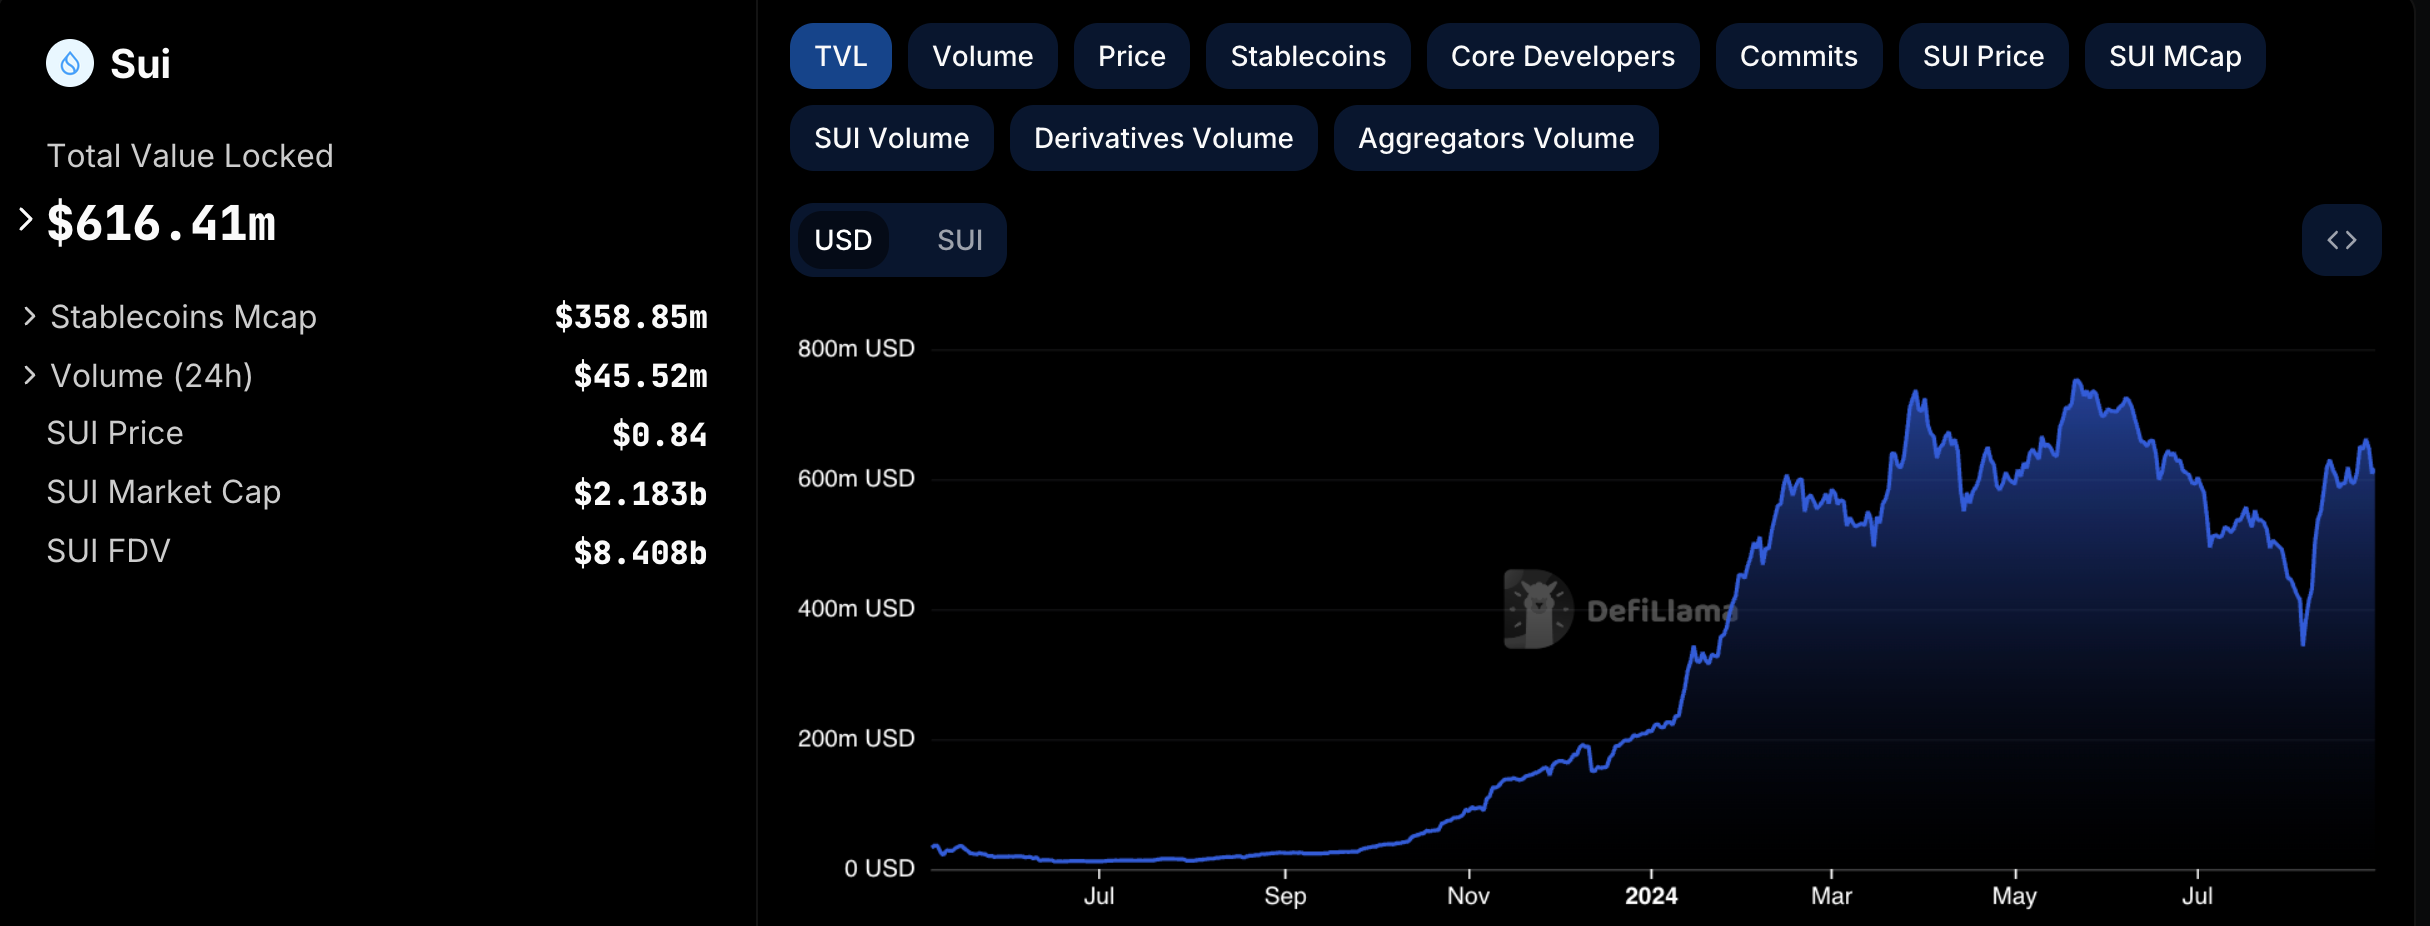Screen dimensions: 2430x926
Task: Click the $45.52m volume value
Action: [640, 376]
